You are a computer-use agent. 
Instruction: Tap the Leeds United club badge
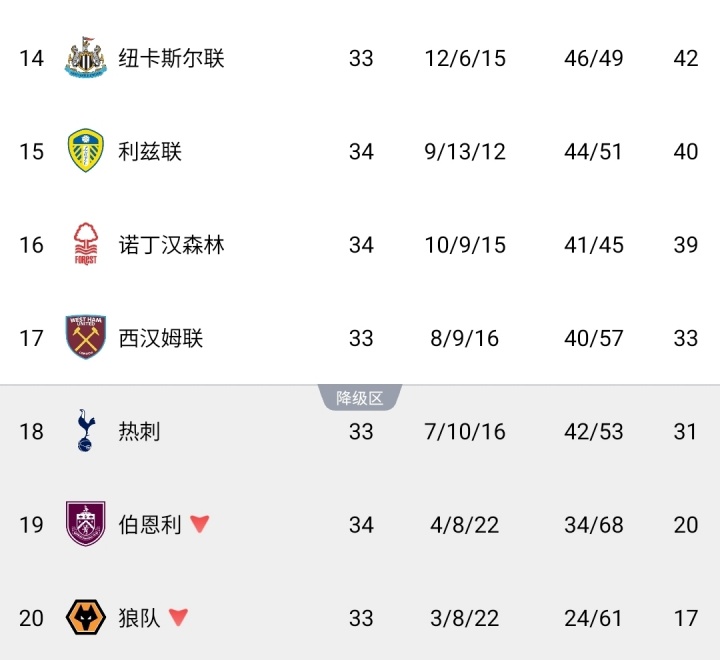point(86,151)
